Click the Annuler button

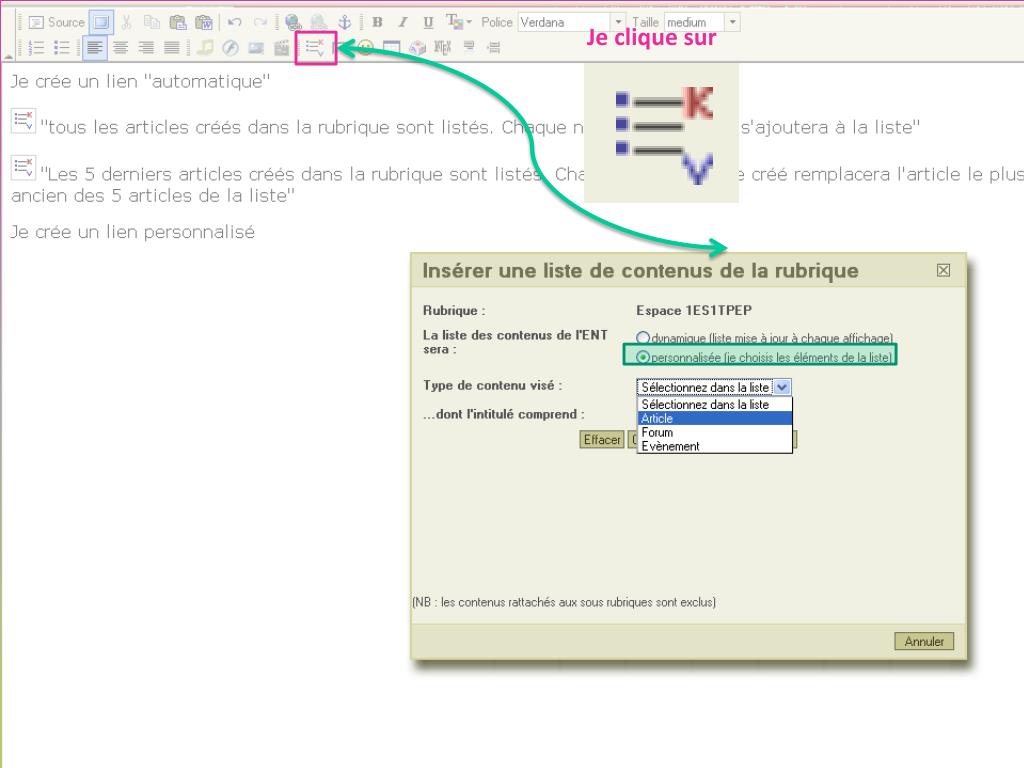(923, 641)
